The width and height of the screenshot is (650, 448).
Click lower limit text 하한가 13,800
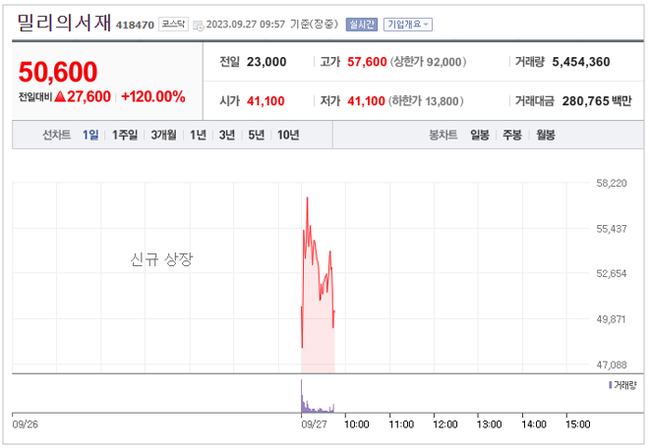[x=426, y=101]
